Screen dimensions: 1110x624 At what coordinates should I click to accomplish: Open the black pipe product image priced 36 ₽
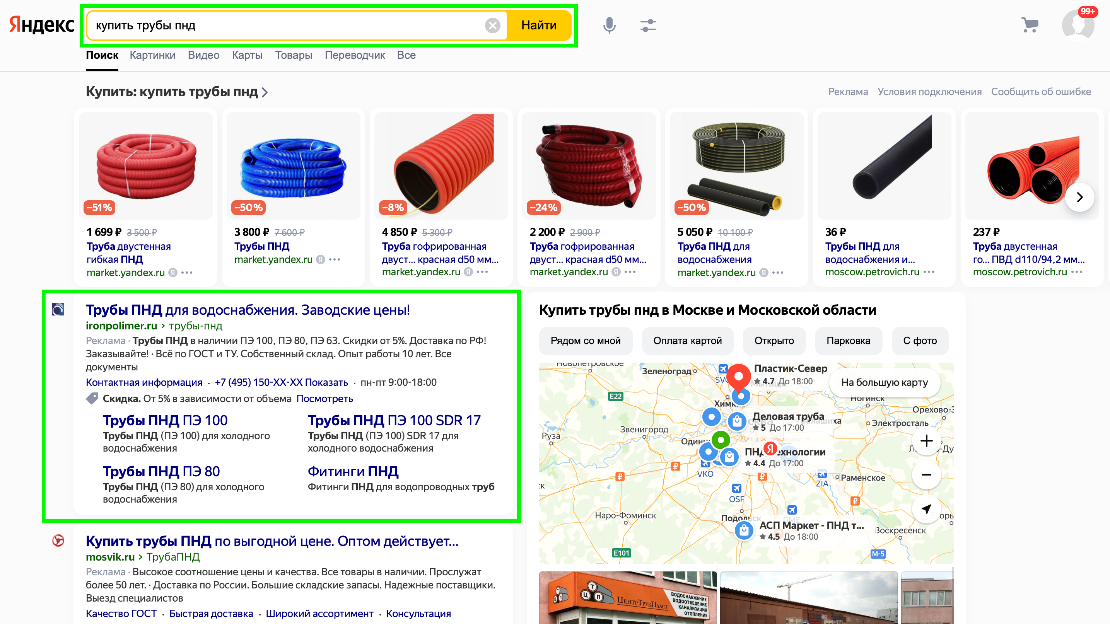[x=885, y=165]
